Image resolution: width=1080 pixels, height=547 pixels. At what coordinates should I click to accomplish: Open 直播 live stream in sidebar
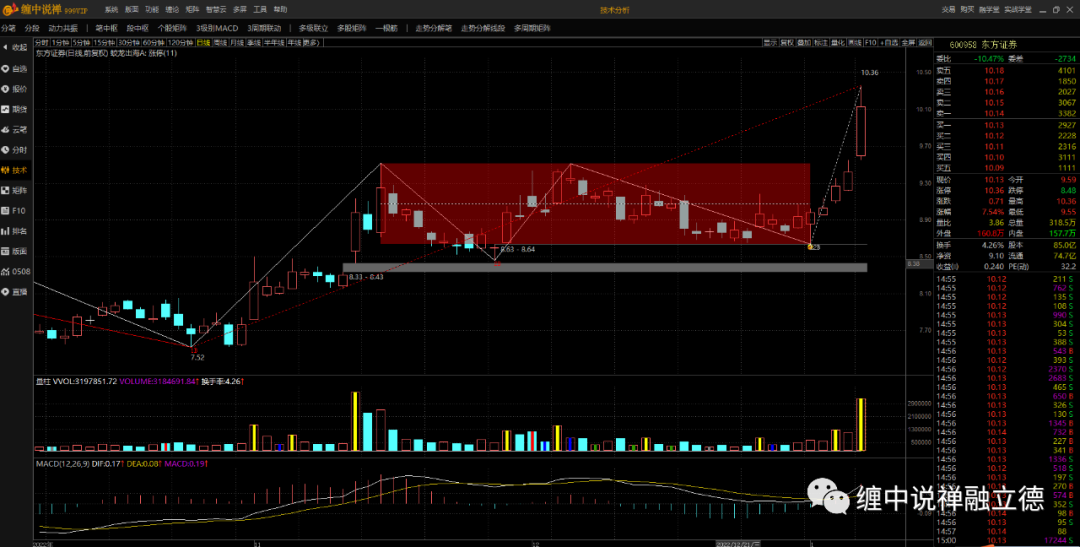[15, 291]
